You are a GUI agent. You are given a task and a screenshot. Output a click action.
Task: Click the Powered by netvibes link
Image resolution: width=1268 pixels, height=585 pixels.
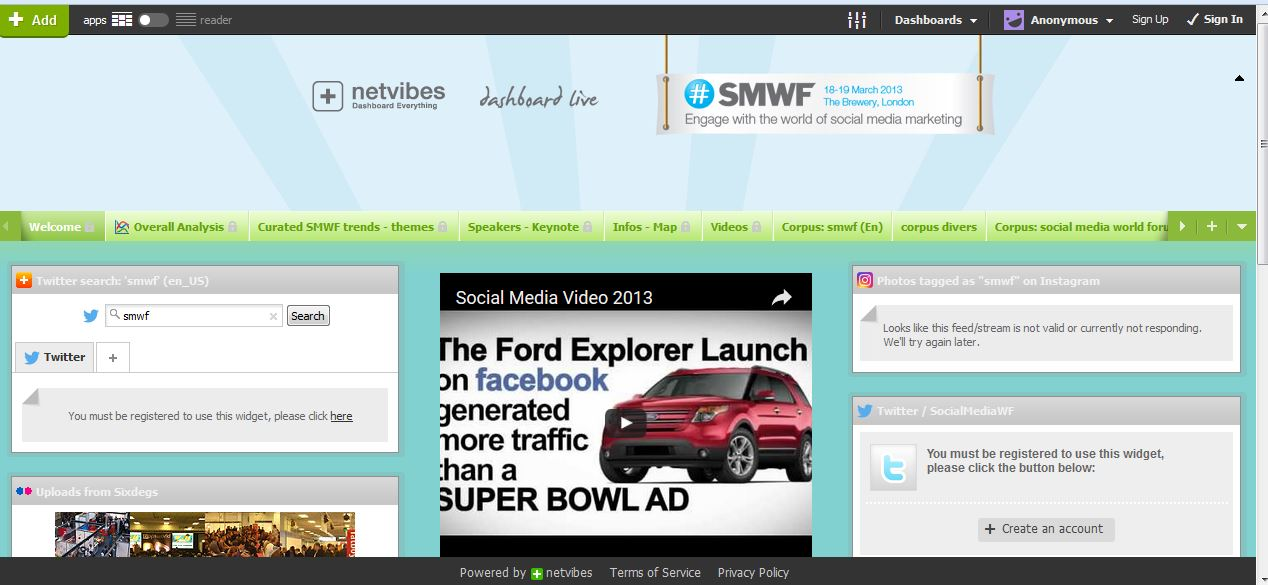pyautogui.click(x=526, y=573)
